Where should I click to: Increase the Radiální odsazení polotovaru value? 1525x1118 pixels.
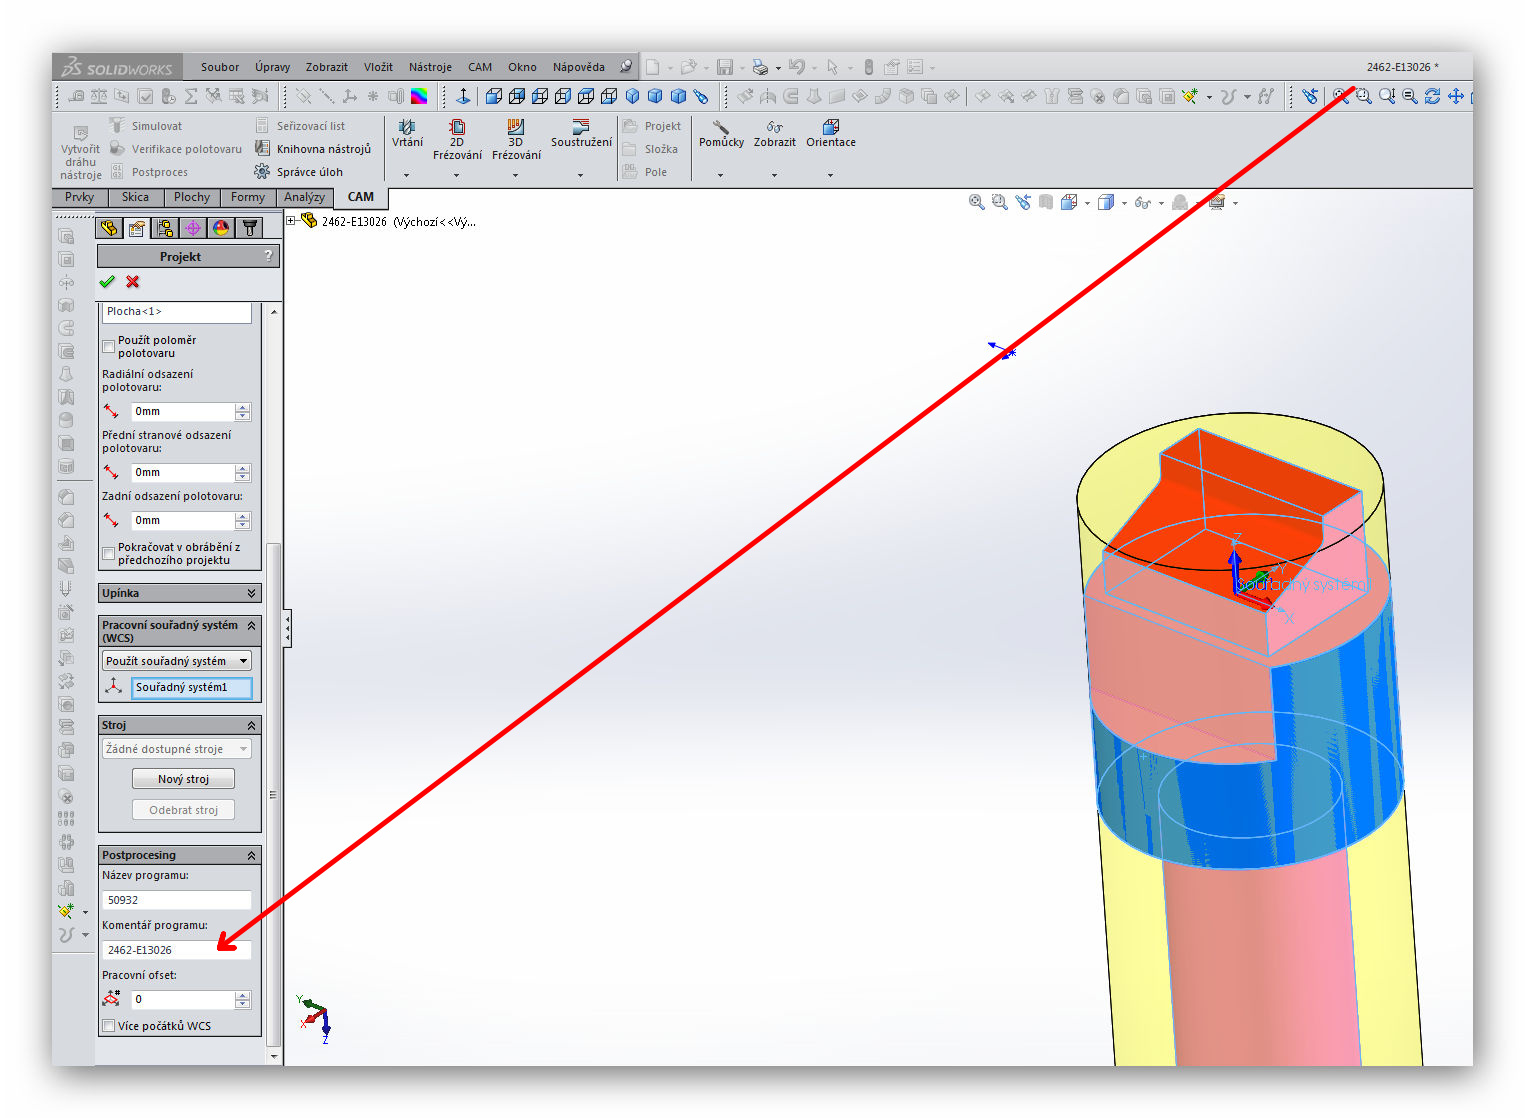coord(243,407)
